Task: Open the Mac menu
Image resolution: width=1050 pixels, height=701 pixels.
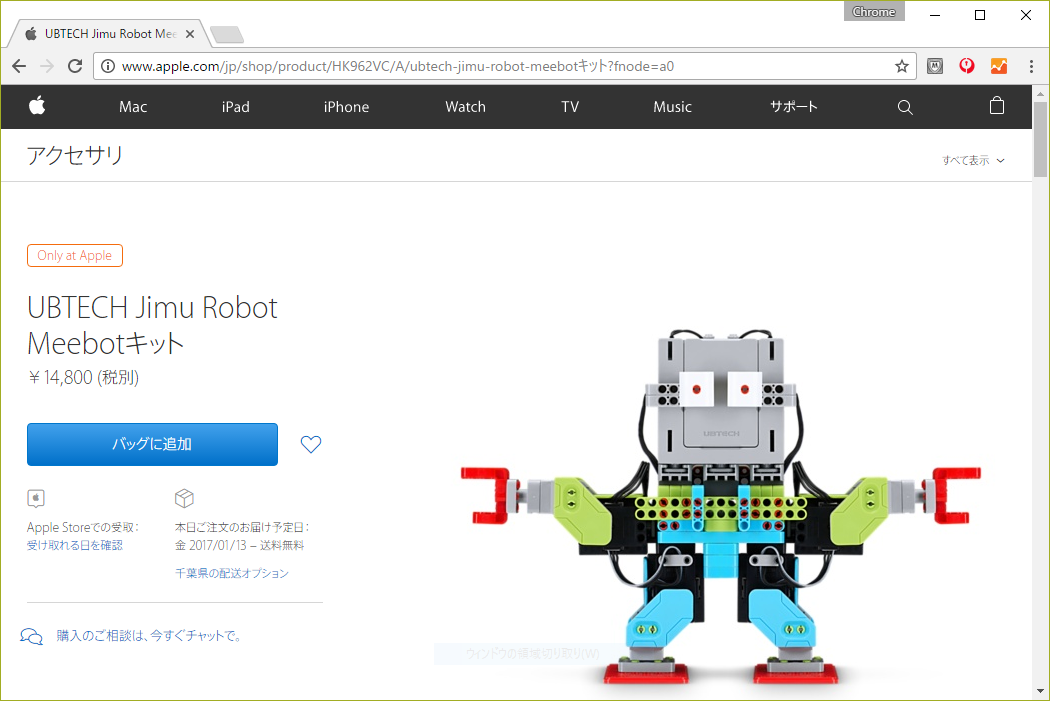Action: pos(133,106)
